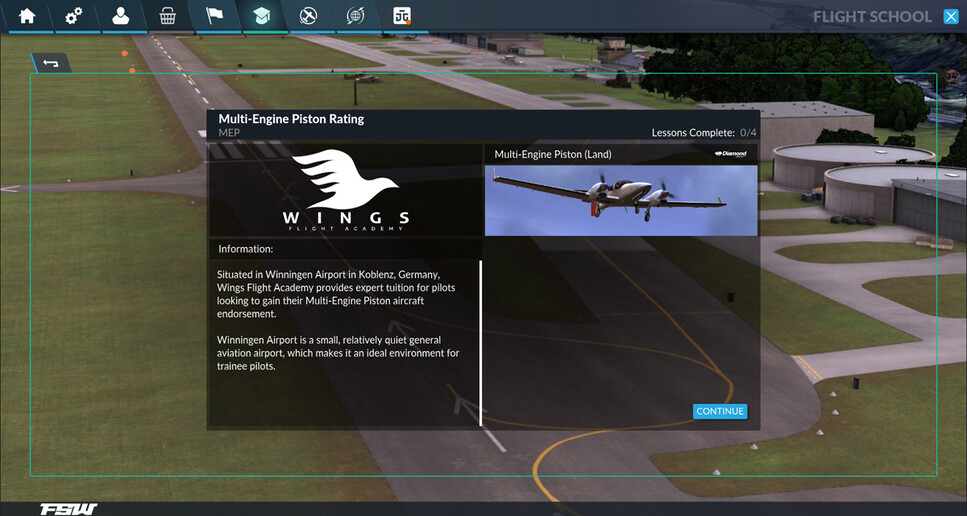Image resolution: width=967 pixels, height=516 pixels.
Task: Go to the Home screen icon
Action: pyautogui.click(x=26, y=16)
